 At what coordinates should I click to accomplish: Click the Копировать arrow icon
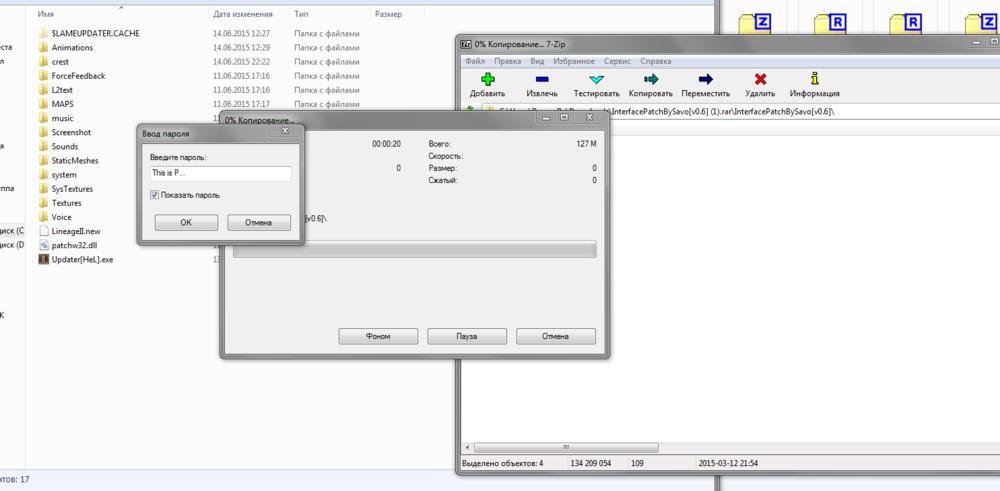[651, 79]
